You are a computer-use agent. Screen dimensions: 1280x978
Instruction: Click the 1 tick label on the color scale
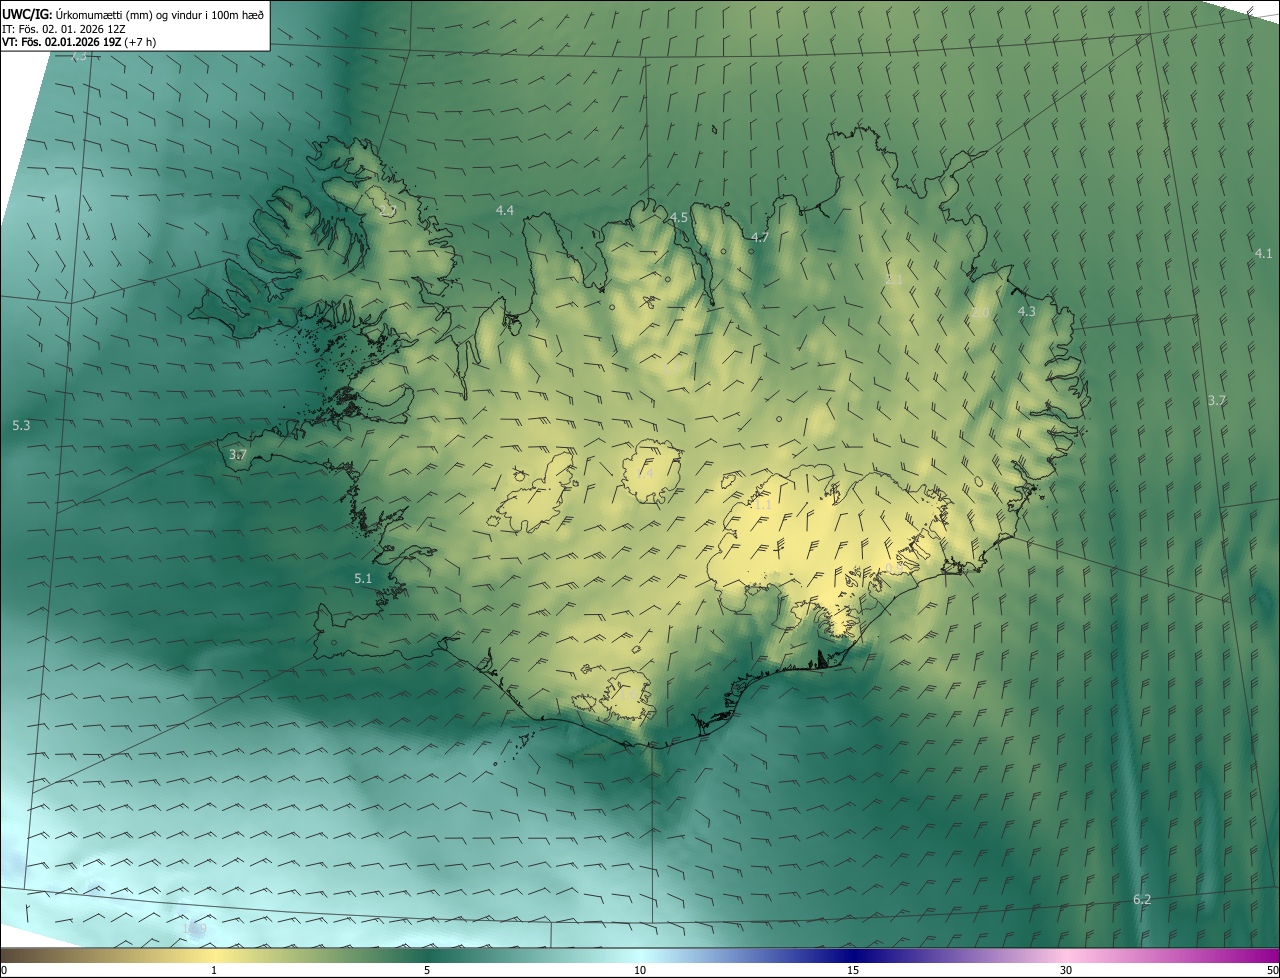[x=214, y=970]
